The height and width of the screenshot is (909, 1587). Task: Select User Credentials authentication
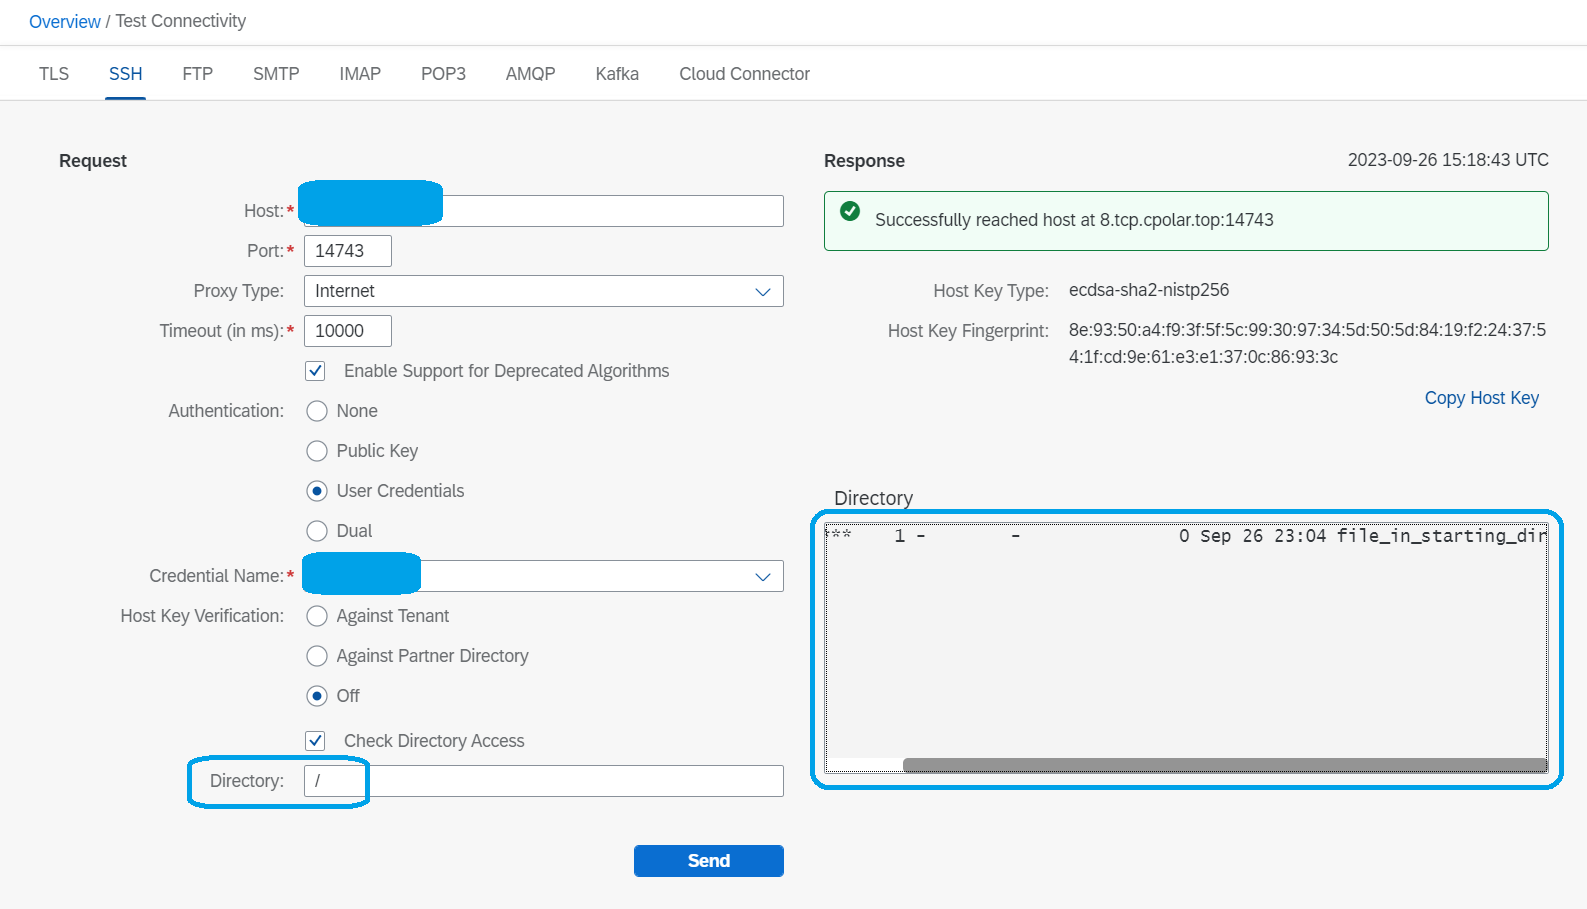(x=317, y=491)
